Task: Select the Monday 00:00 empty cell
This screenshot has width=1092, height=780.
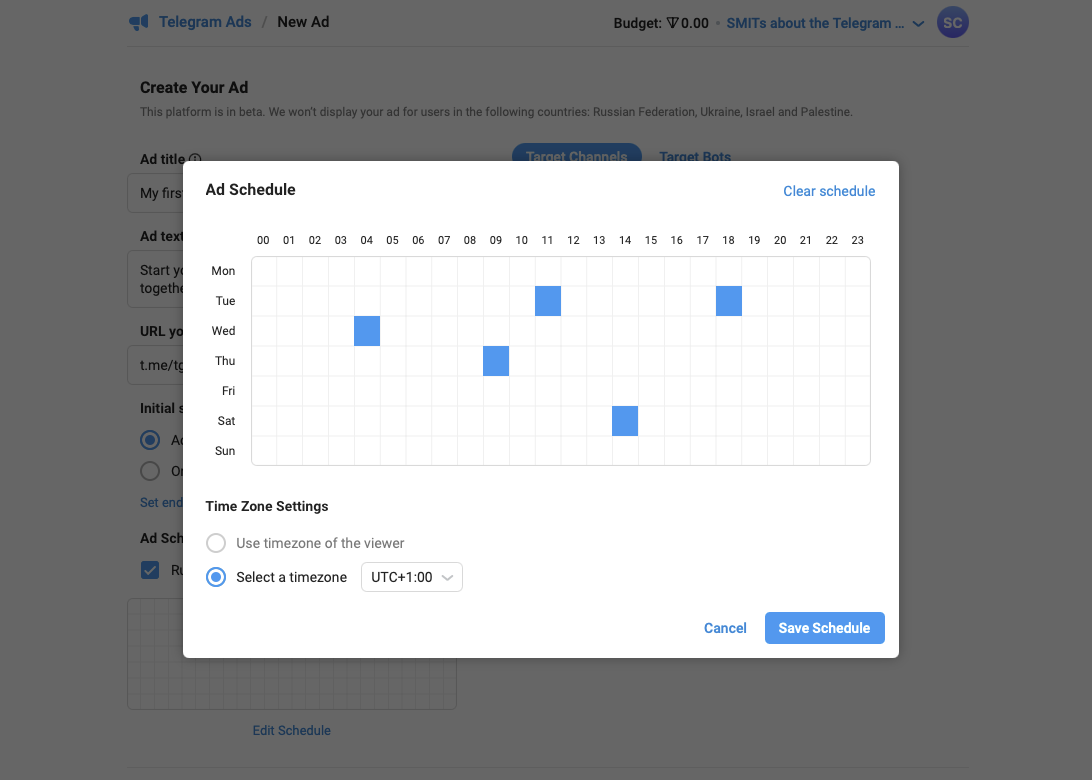Action: coord(264,271)
